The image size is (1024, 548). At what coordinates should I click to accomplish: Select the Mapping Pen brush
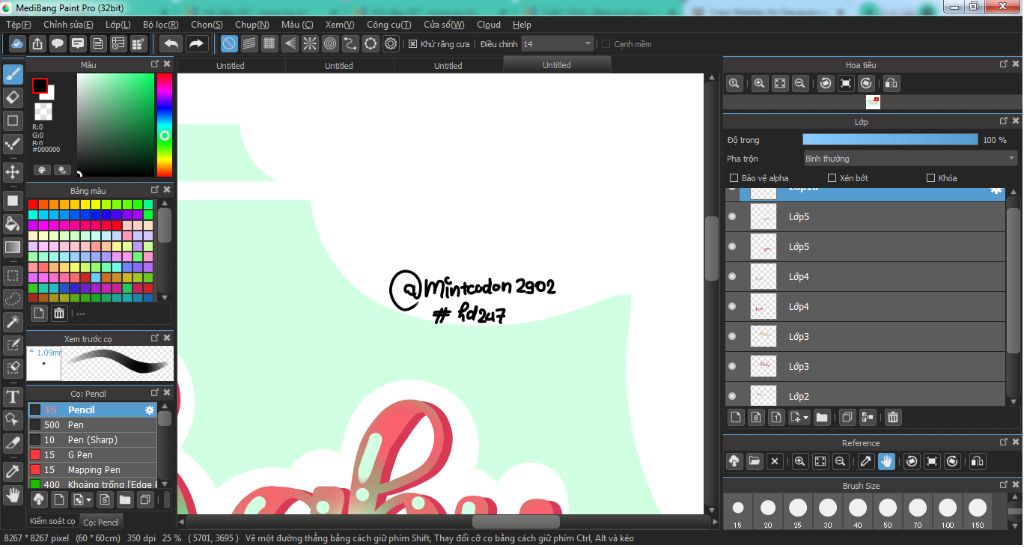point(92,470)
